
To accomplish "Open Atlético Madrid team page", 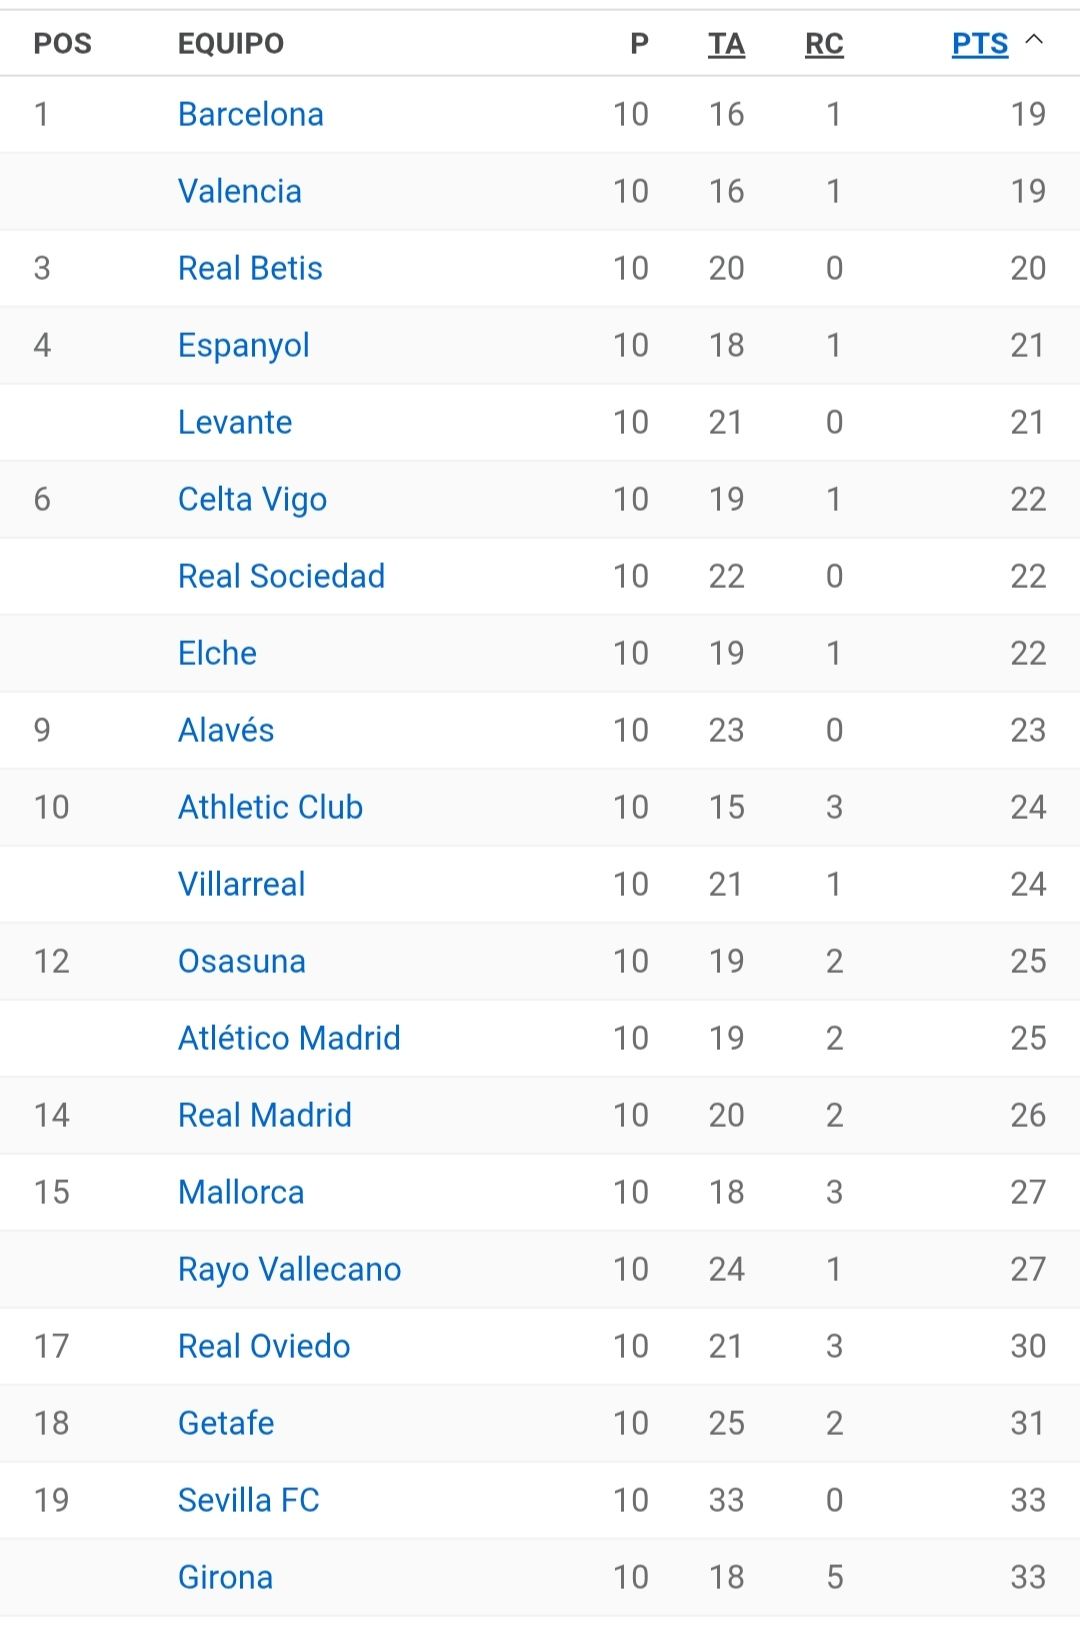I will coord(289,1038).
